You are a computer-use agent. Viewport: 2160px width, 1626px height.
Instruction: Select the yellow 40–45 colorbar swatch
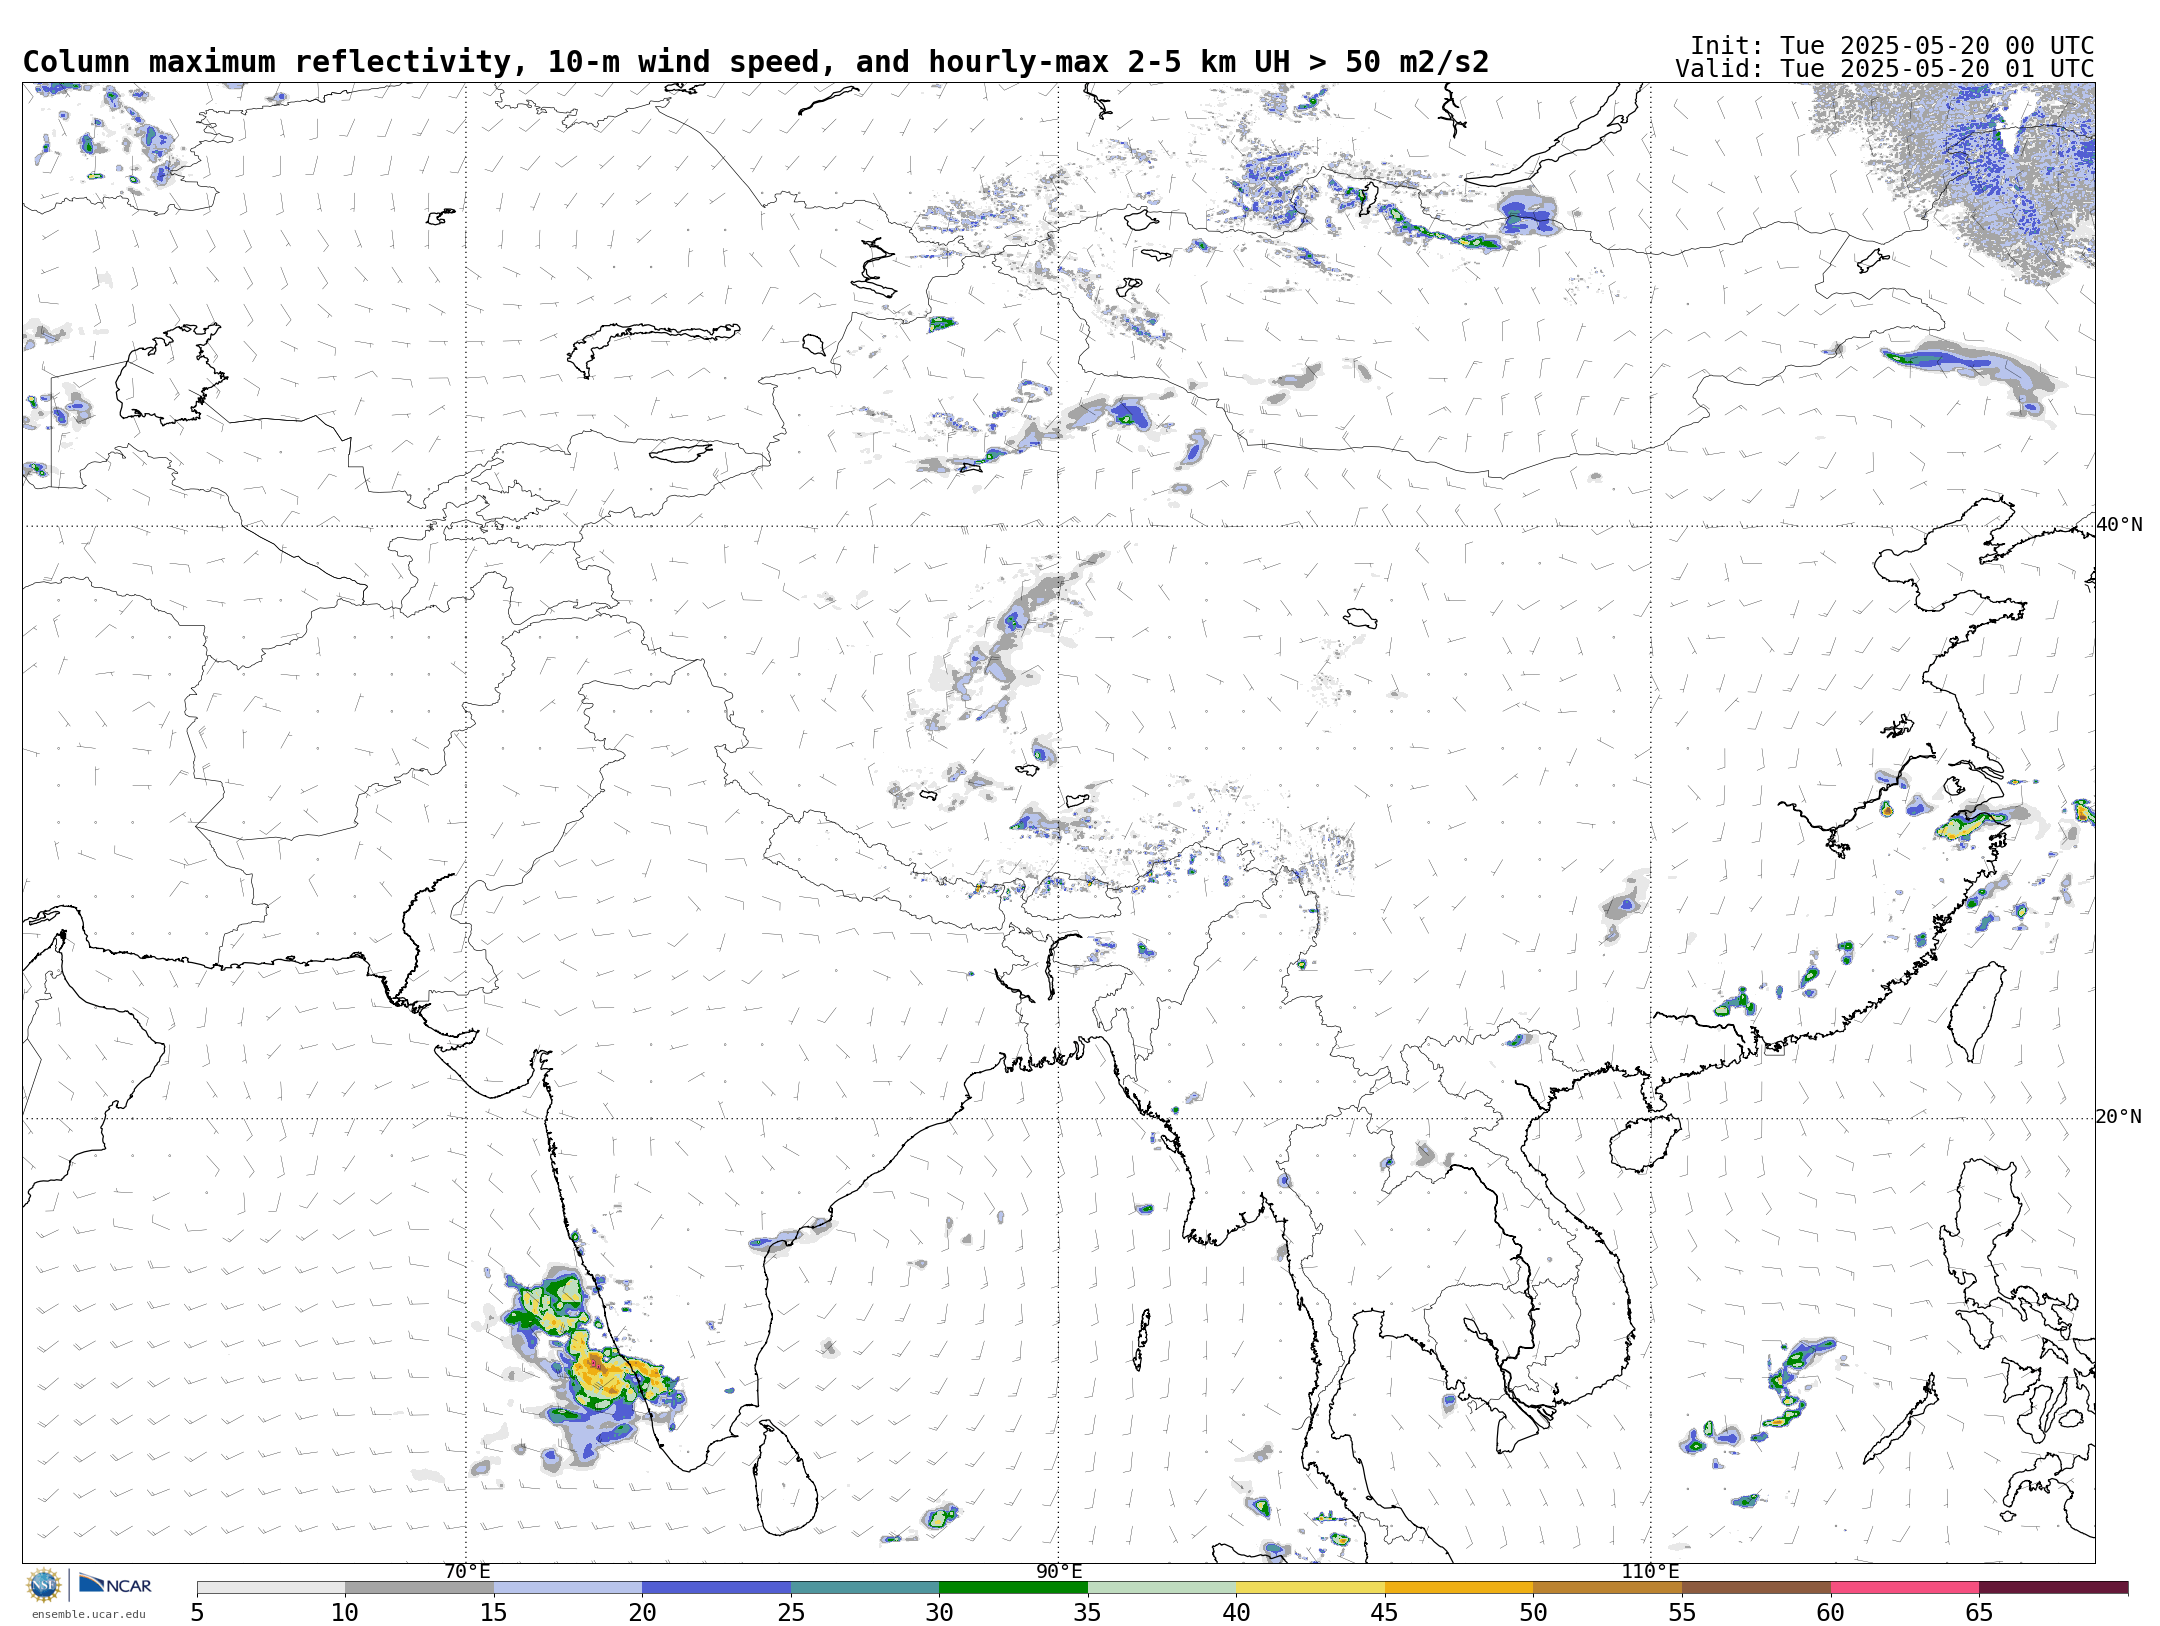tap(1310, 1588)
